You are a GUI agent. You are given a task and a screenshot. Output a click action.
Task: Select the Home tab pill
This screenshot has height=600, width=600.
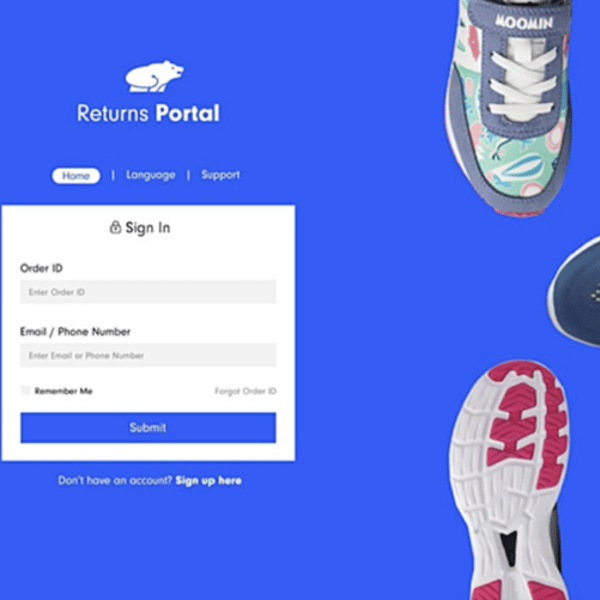pyautogui.click(x=76, y=176)
